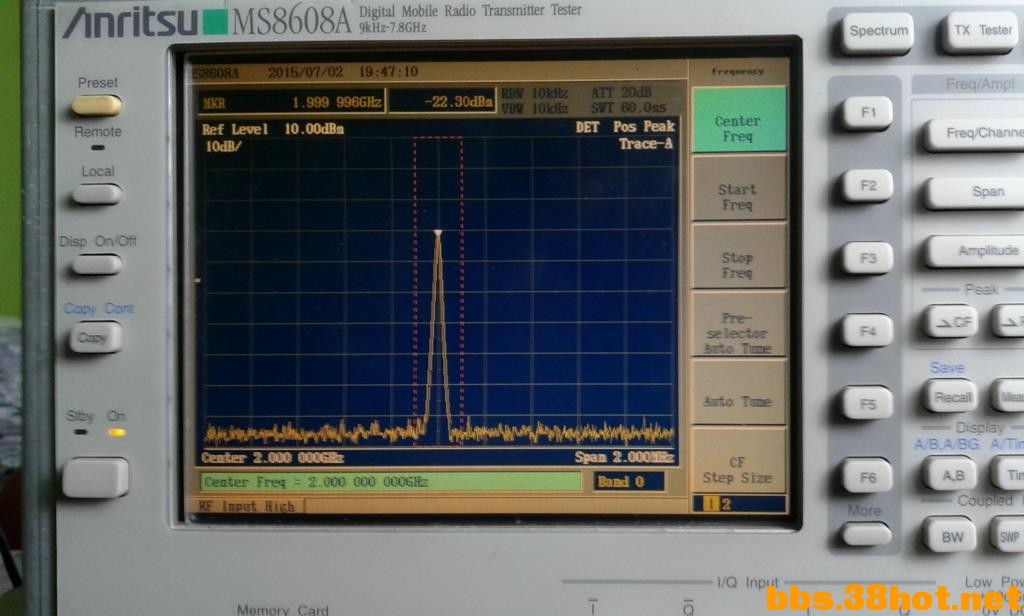Viewport: 1024px width, 616px height.
Task: Click the Span 2.000MHz label below the graph
Action: pyautogui.click(x=624, y=457)
